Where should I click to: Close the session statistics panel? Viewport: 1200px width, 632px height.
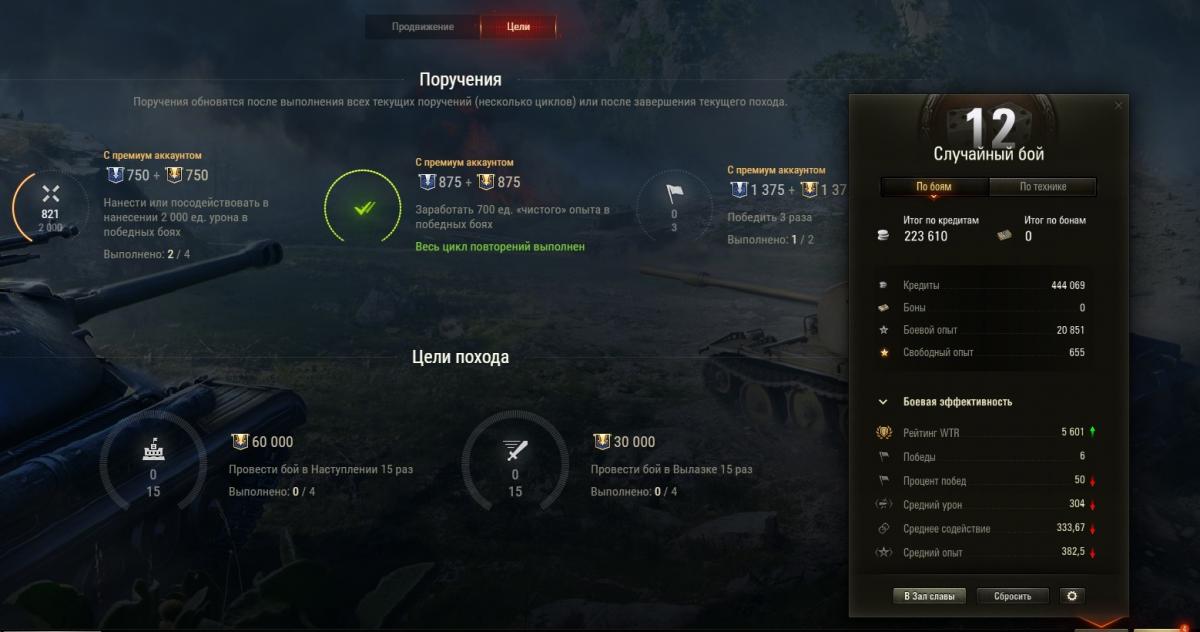coord(1118,105)
